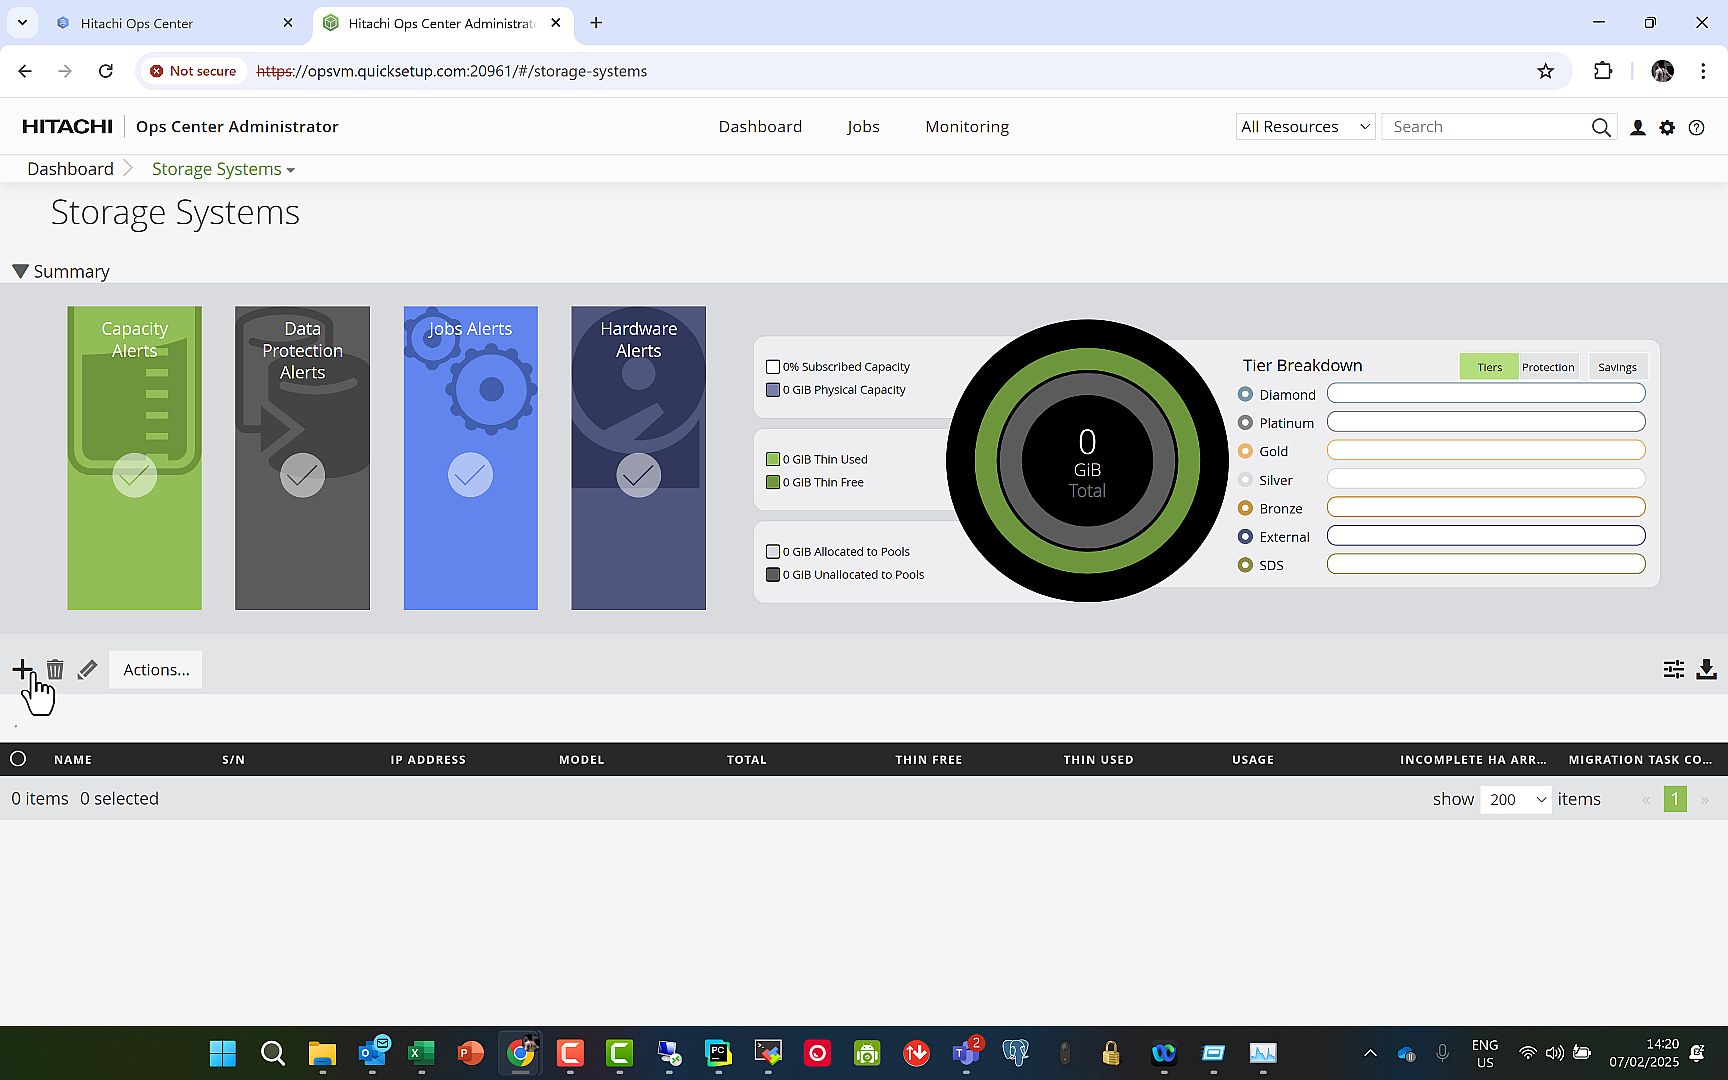Click the Gold tier capacity bar
1728x1080 pixels.
point(1486,451)
